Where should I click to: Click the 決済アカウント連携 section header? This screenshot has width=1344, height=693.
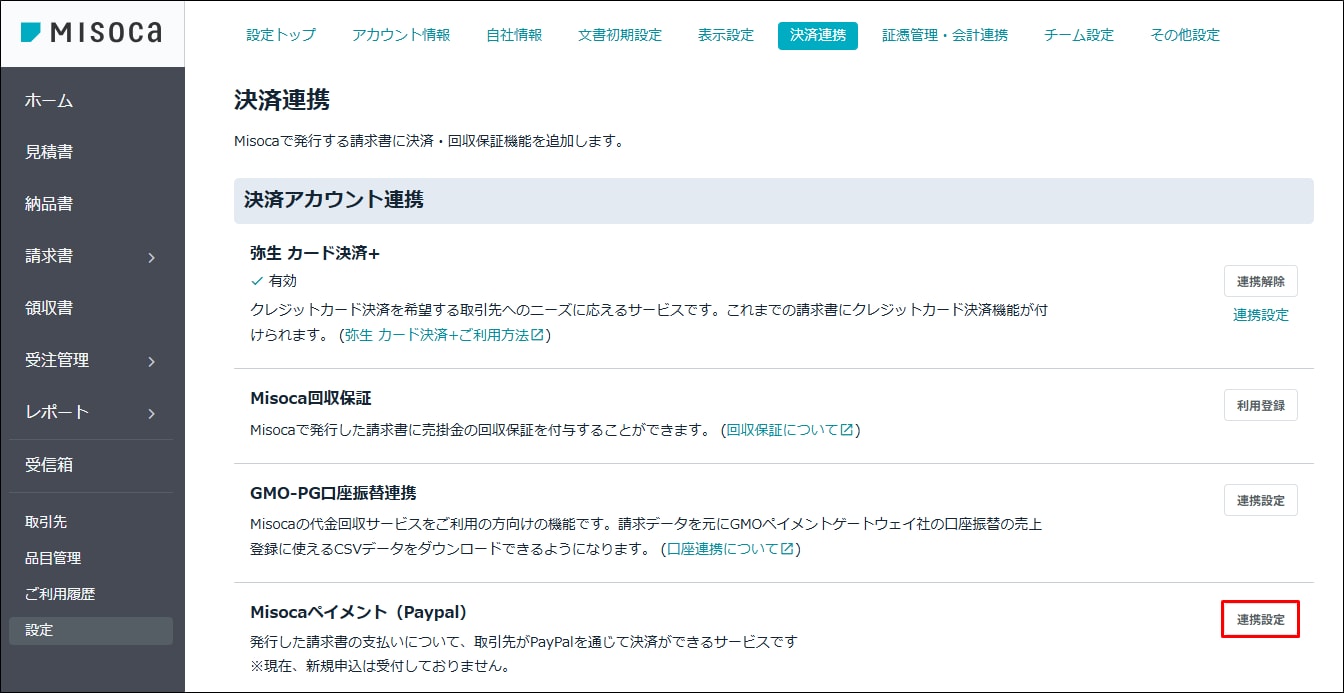[x=773, y=200]
